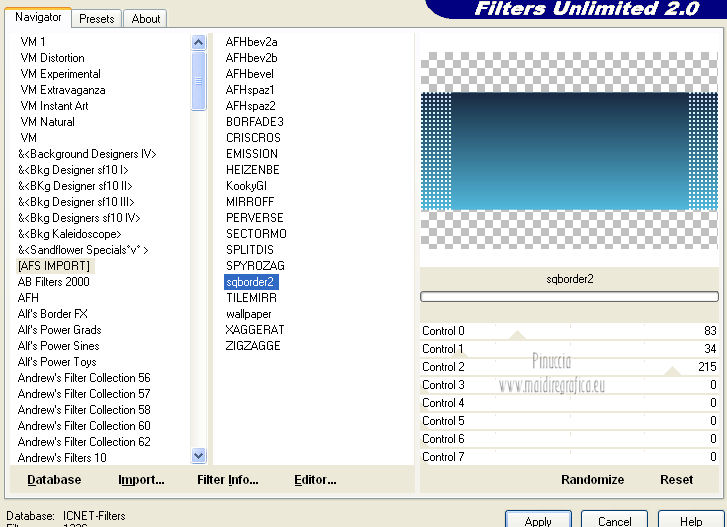Select Alf's Power Sines category
The width and height of the screenshot is (727, 527).
click(x=58, y=346)
